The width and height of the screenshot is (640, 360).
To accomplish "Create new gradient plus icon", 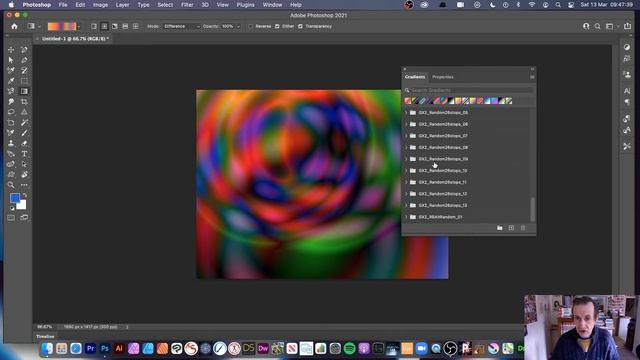I will tap(511, 228).
